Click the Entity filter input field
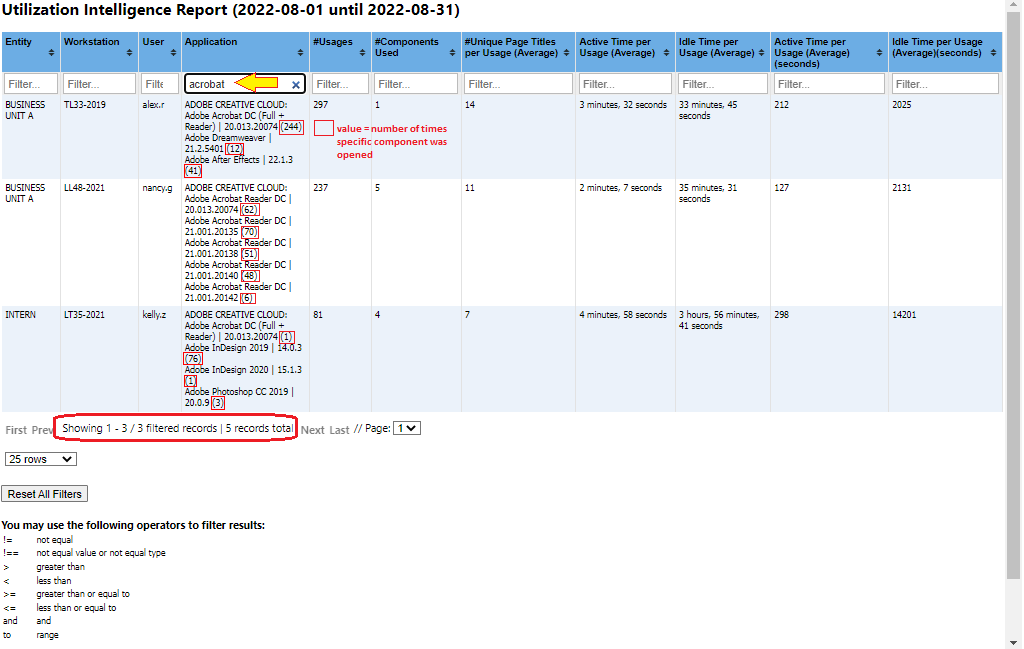 (x=30, y=85)
